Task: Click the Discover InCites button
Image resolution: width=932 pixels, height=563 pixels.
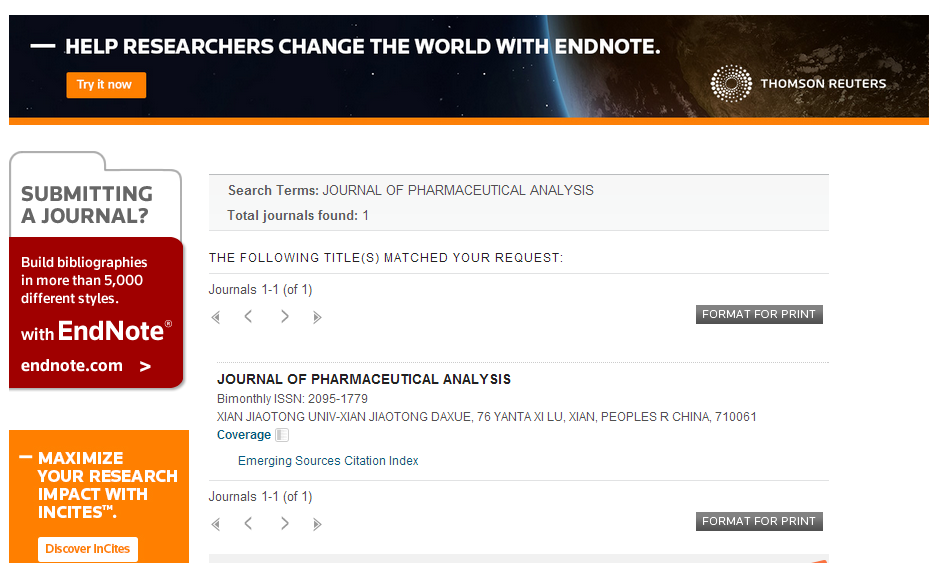Action: click(x=88, y=549)
